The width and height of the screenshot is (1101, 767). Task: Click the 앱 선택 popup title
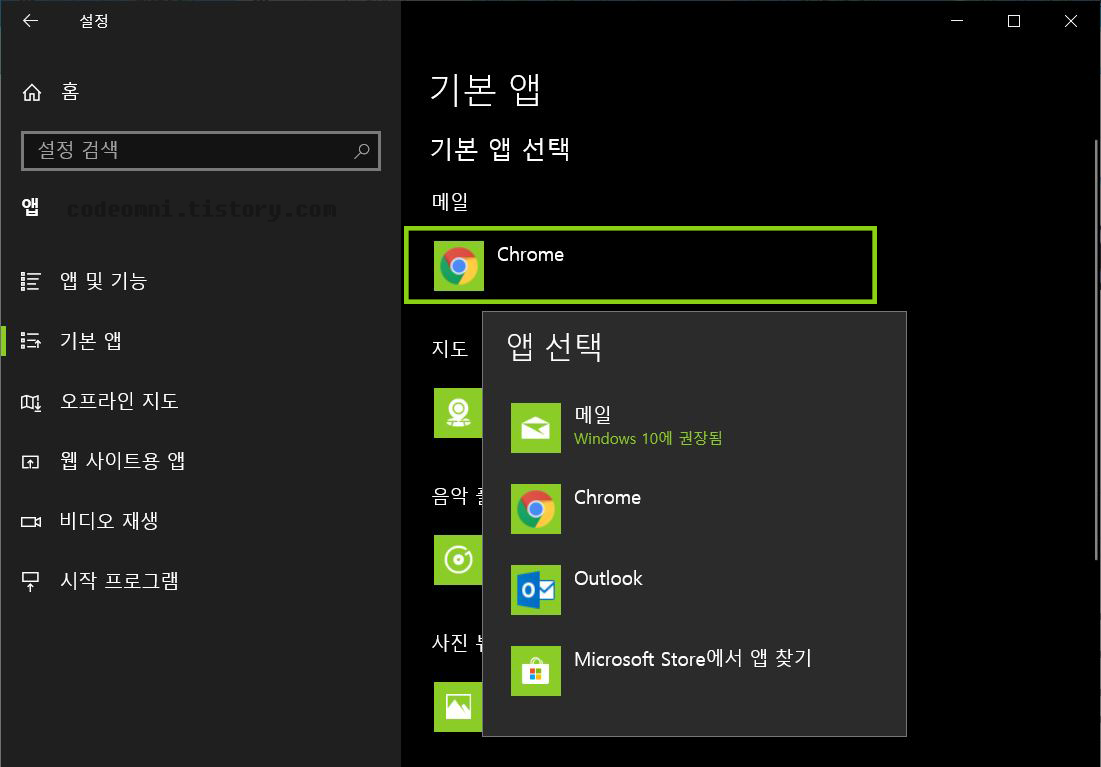pyautogui.click(x=554, y=346)
